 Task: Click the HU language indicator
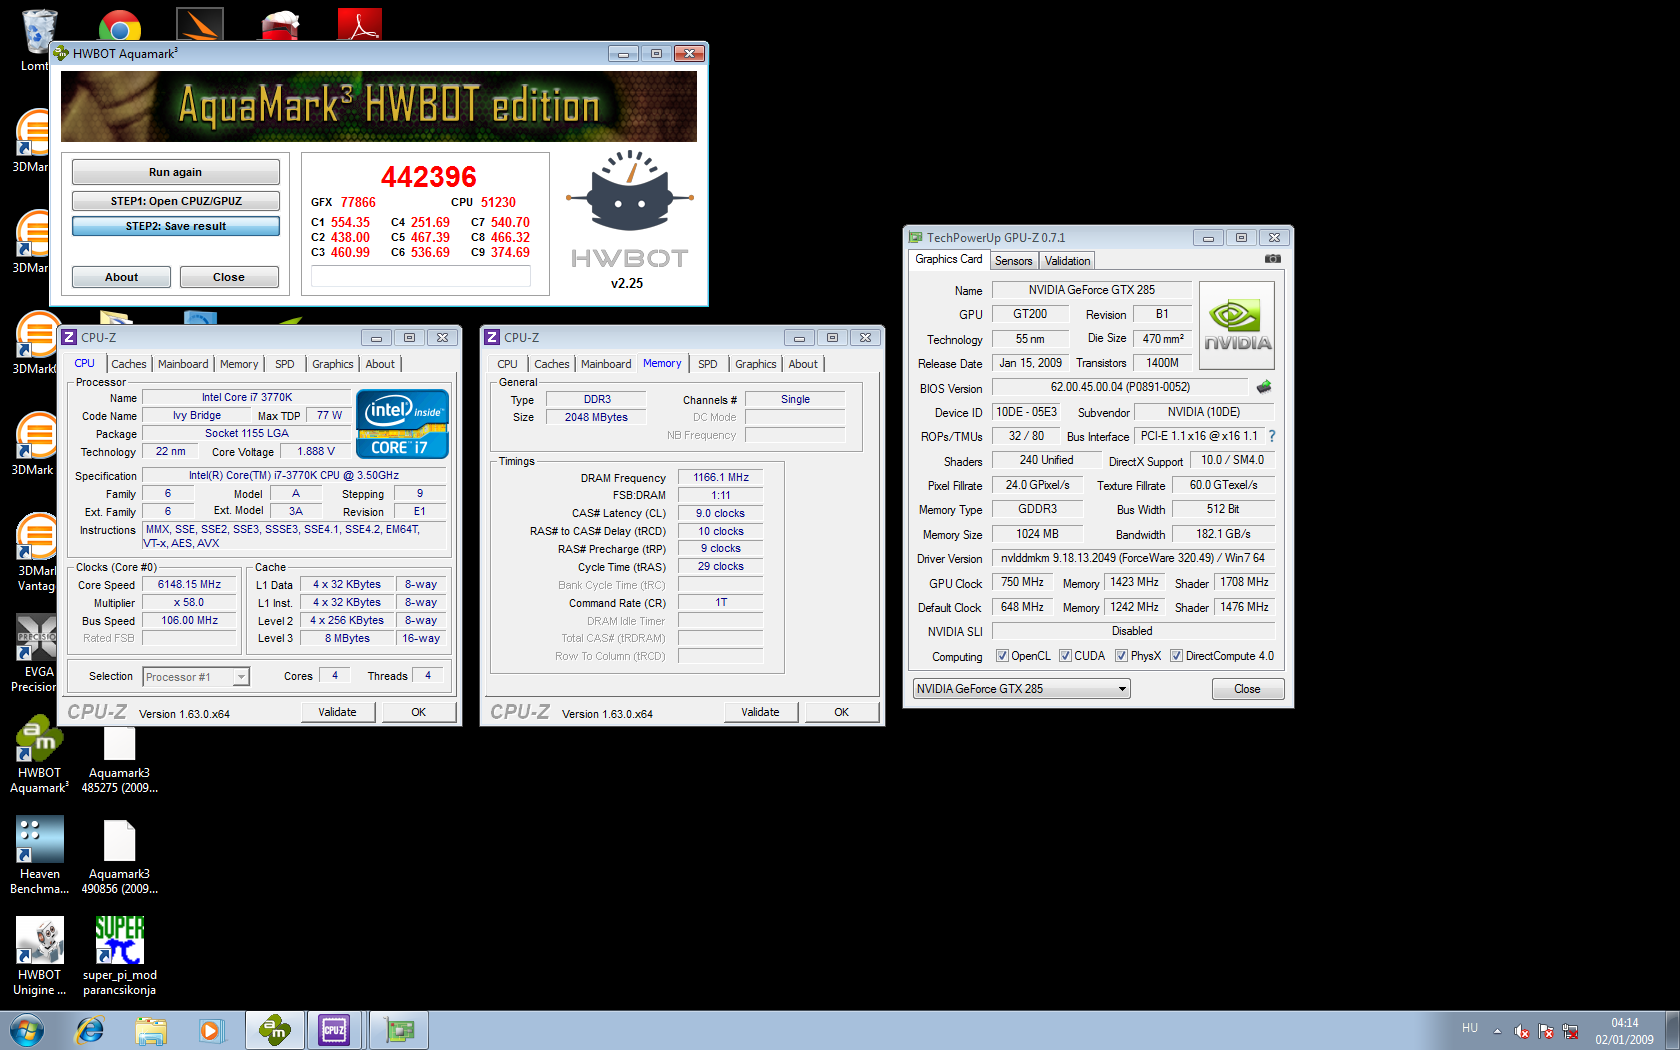tap(1469, 1027)
